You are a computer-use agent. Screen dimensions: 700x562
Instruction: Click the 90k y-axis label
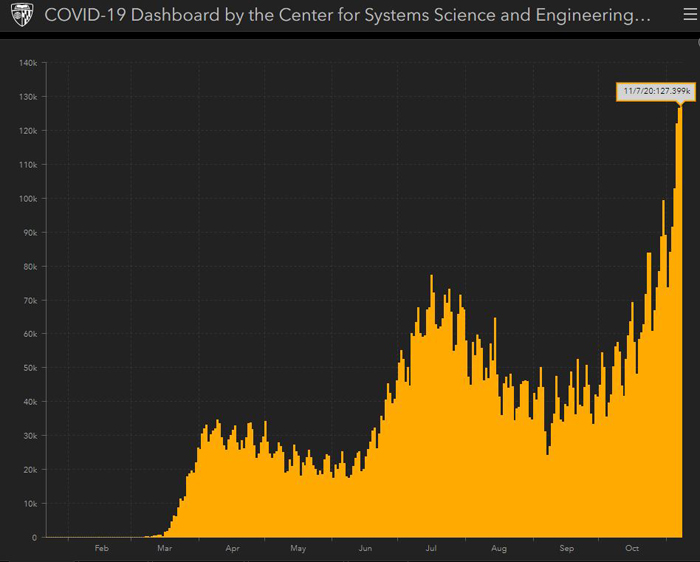click(30, 233)
